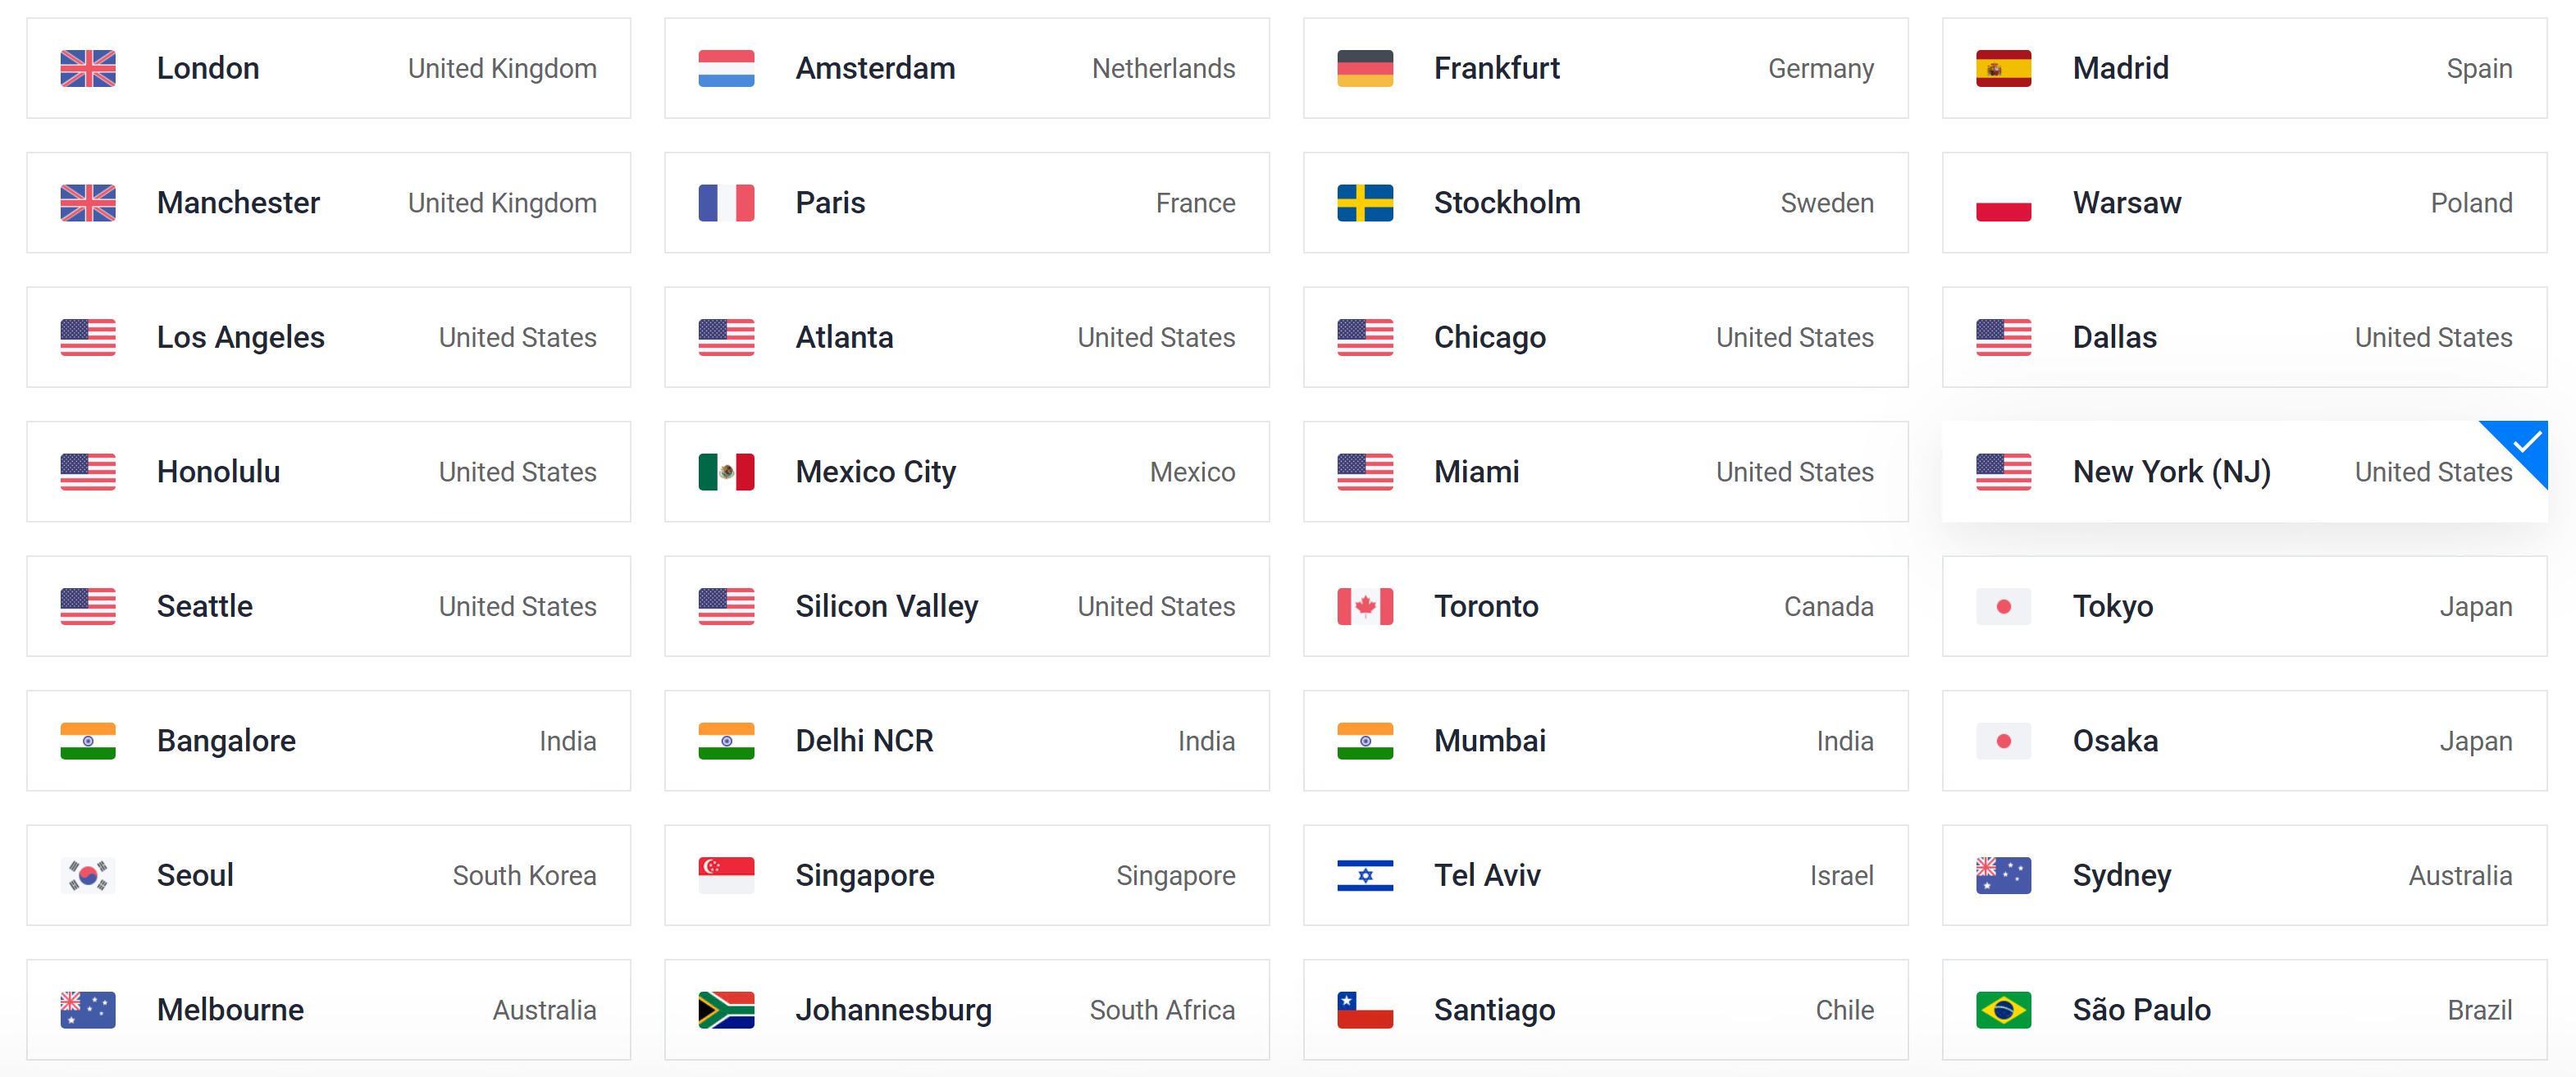Click the Israeli flag next to Tel Aviv

point(1365,875)
